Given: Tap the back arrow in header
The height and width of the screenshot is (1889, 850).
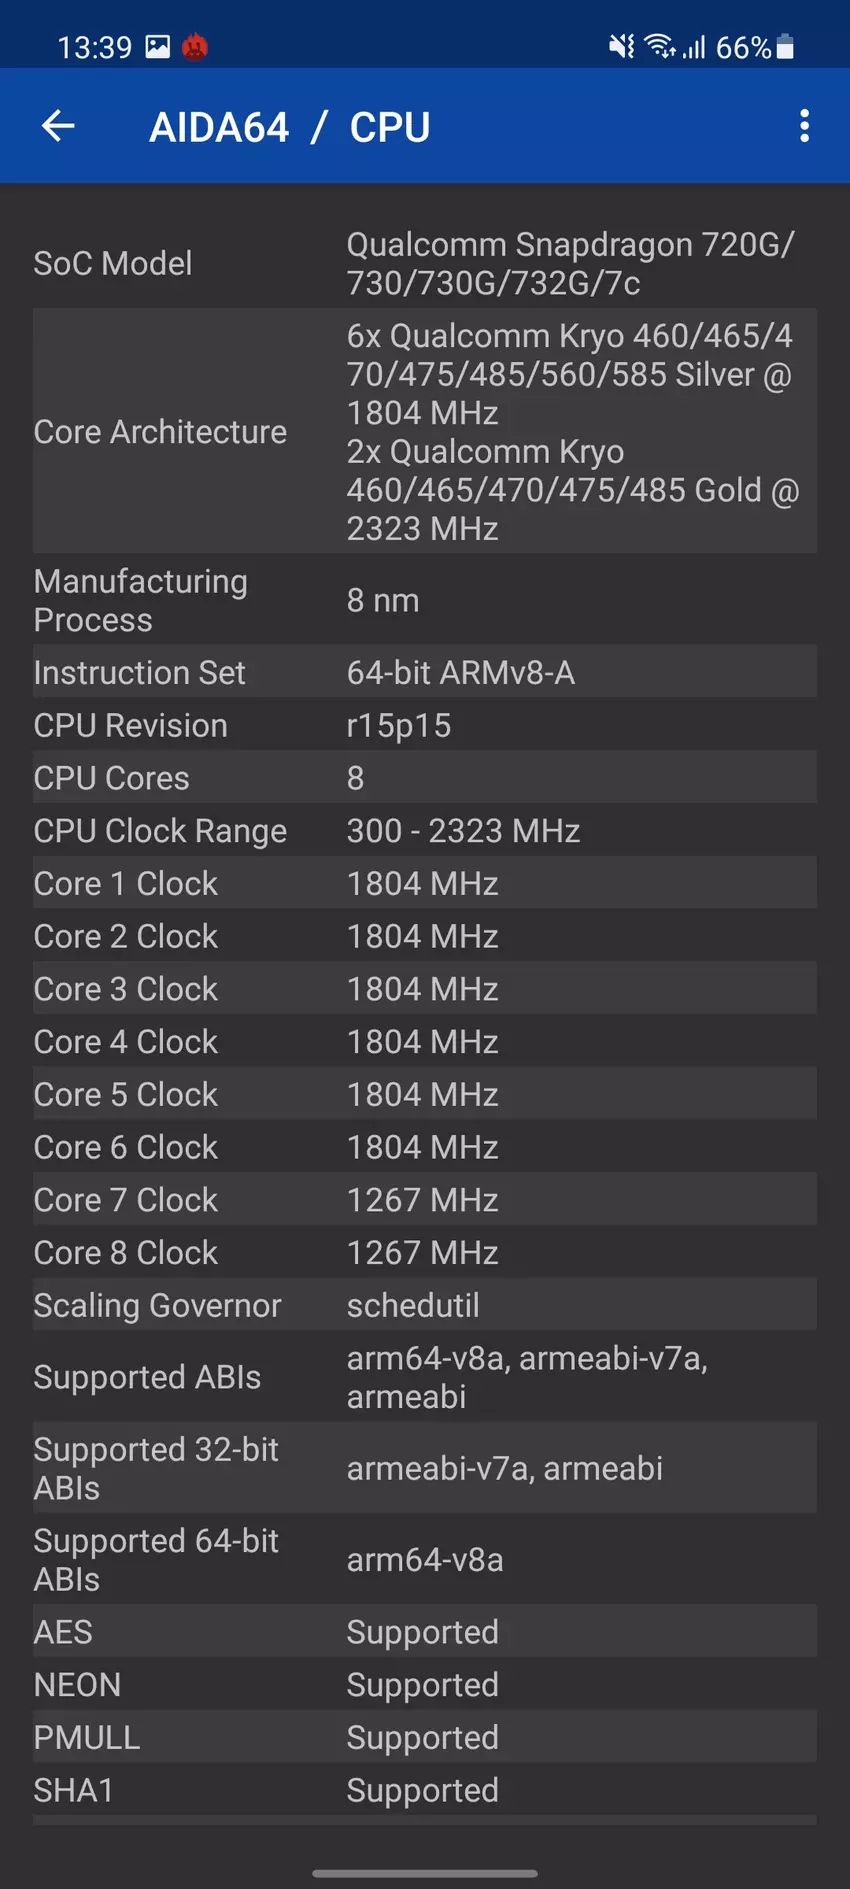Looking at the screenshot, I should click(58, 126).
